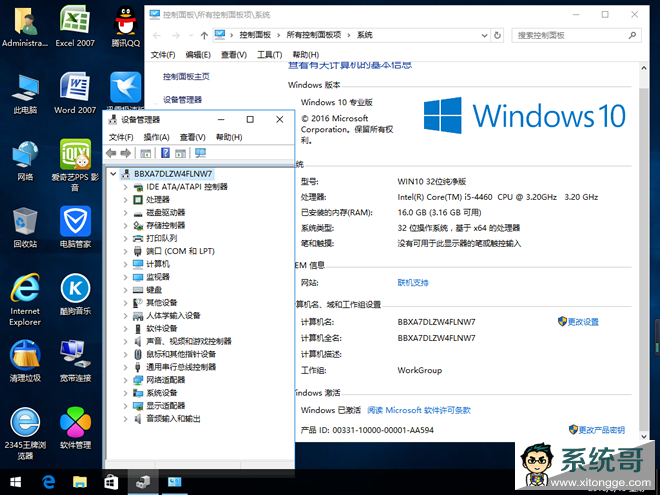This screenshot has width=660, height=495.
Task: Expand the 显示适配器 node
Action: [125, 406]
